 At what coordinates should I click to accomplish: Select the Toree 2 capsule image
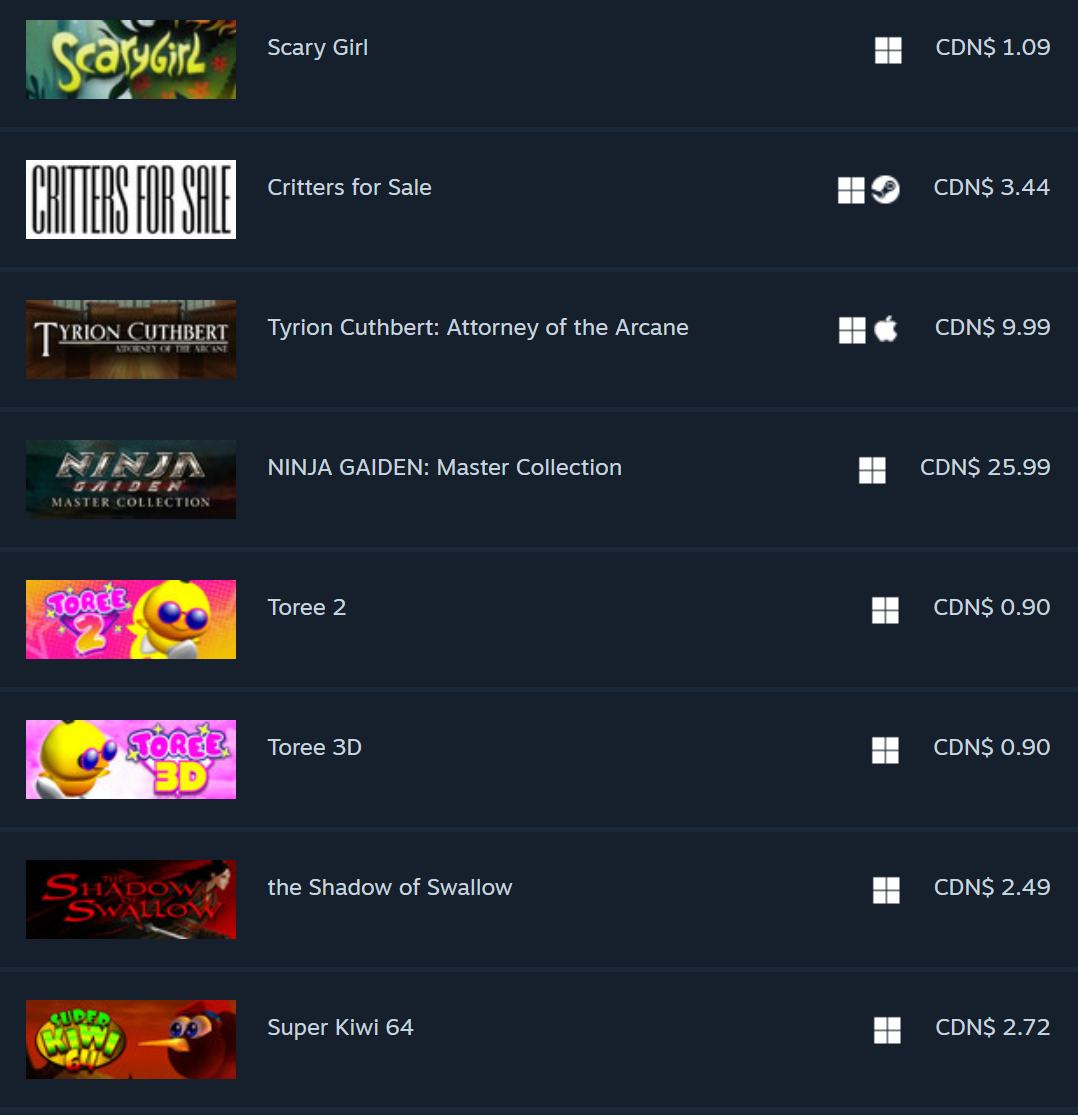pos(131,619)
